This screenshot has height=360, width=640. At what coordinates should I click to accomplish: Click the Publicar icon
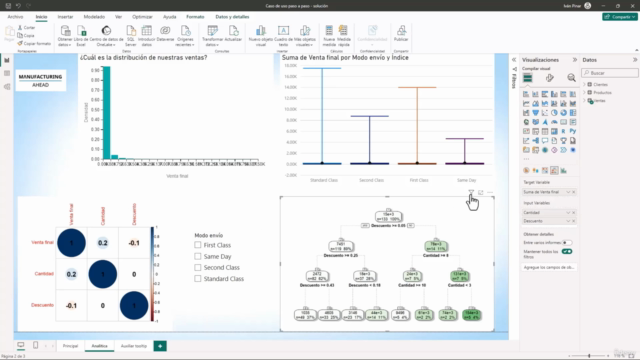(401, 33)
